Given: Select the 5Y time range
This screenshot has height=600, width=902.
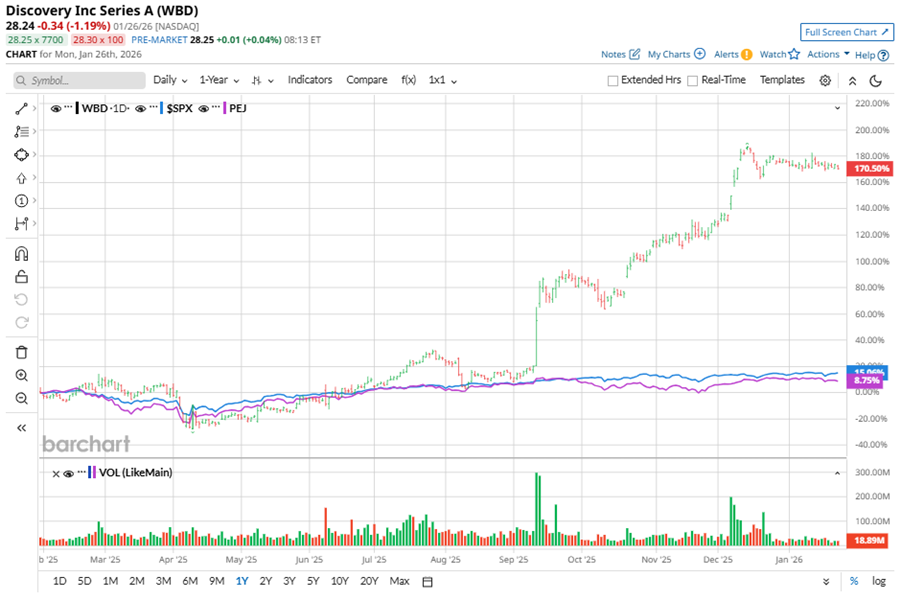Looking at the screenshot, I should click(313, 581).
